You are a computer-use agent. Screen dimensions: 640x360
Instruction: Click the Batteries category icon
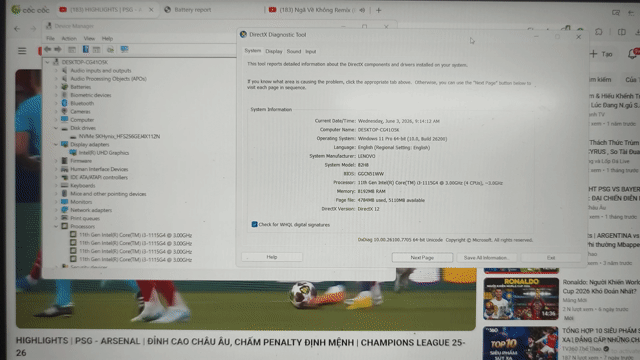pos(64,87)
